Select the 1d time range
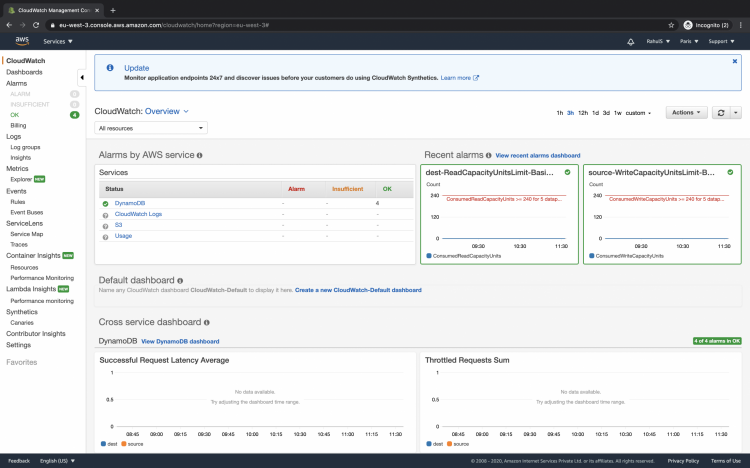The height and width of the screenshot is (468, 750). (x=596, y=113)
